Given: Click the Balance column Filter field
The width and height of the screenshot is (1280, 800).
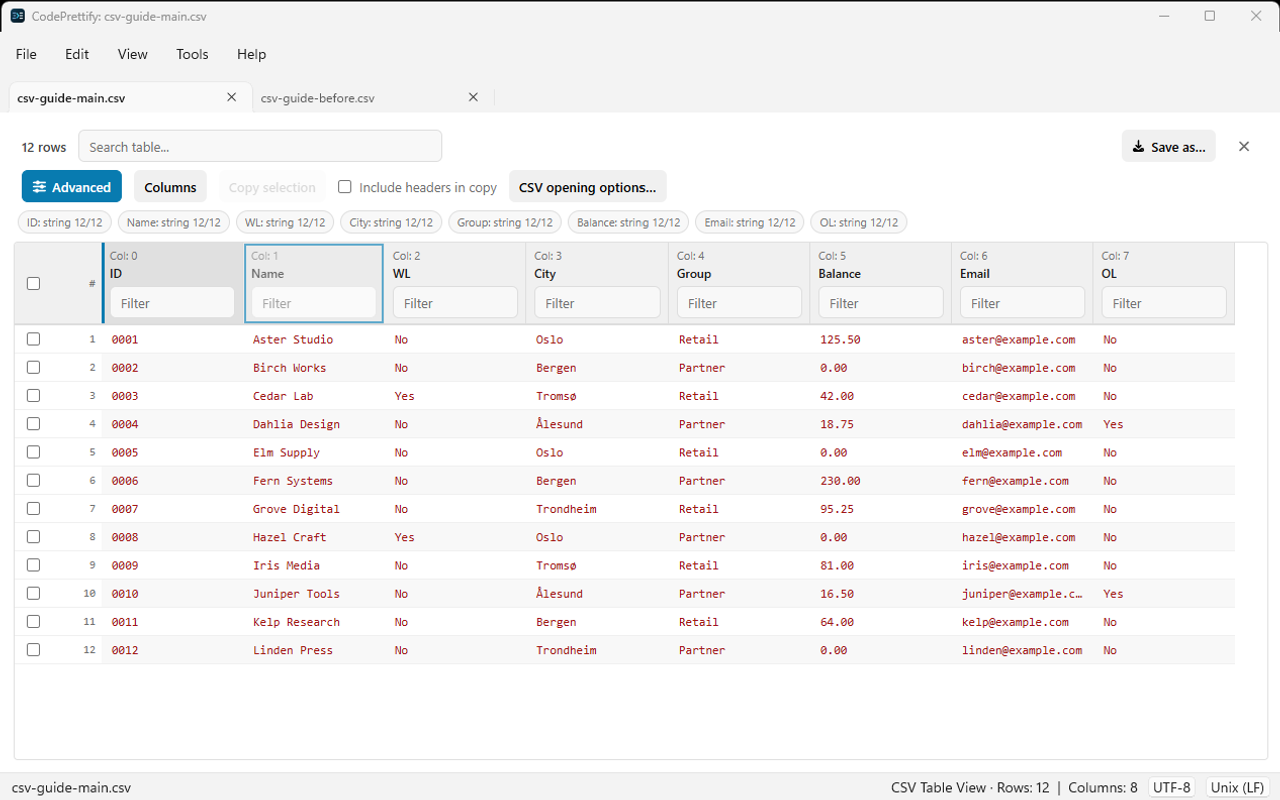Looking at the screenshot, I should click(x=881, y=303).
